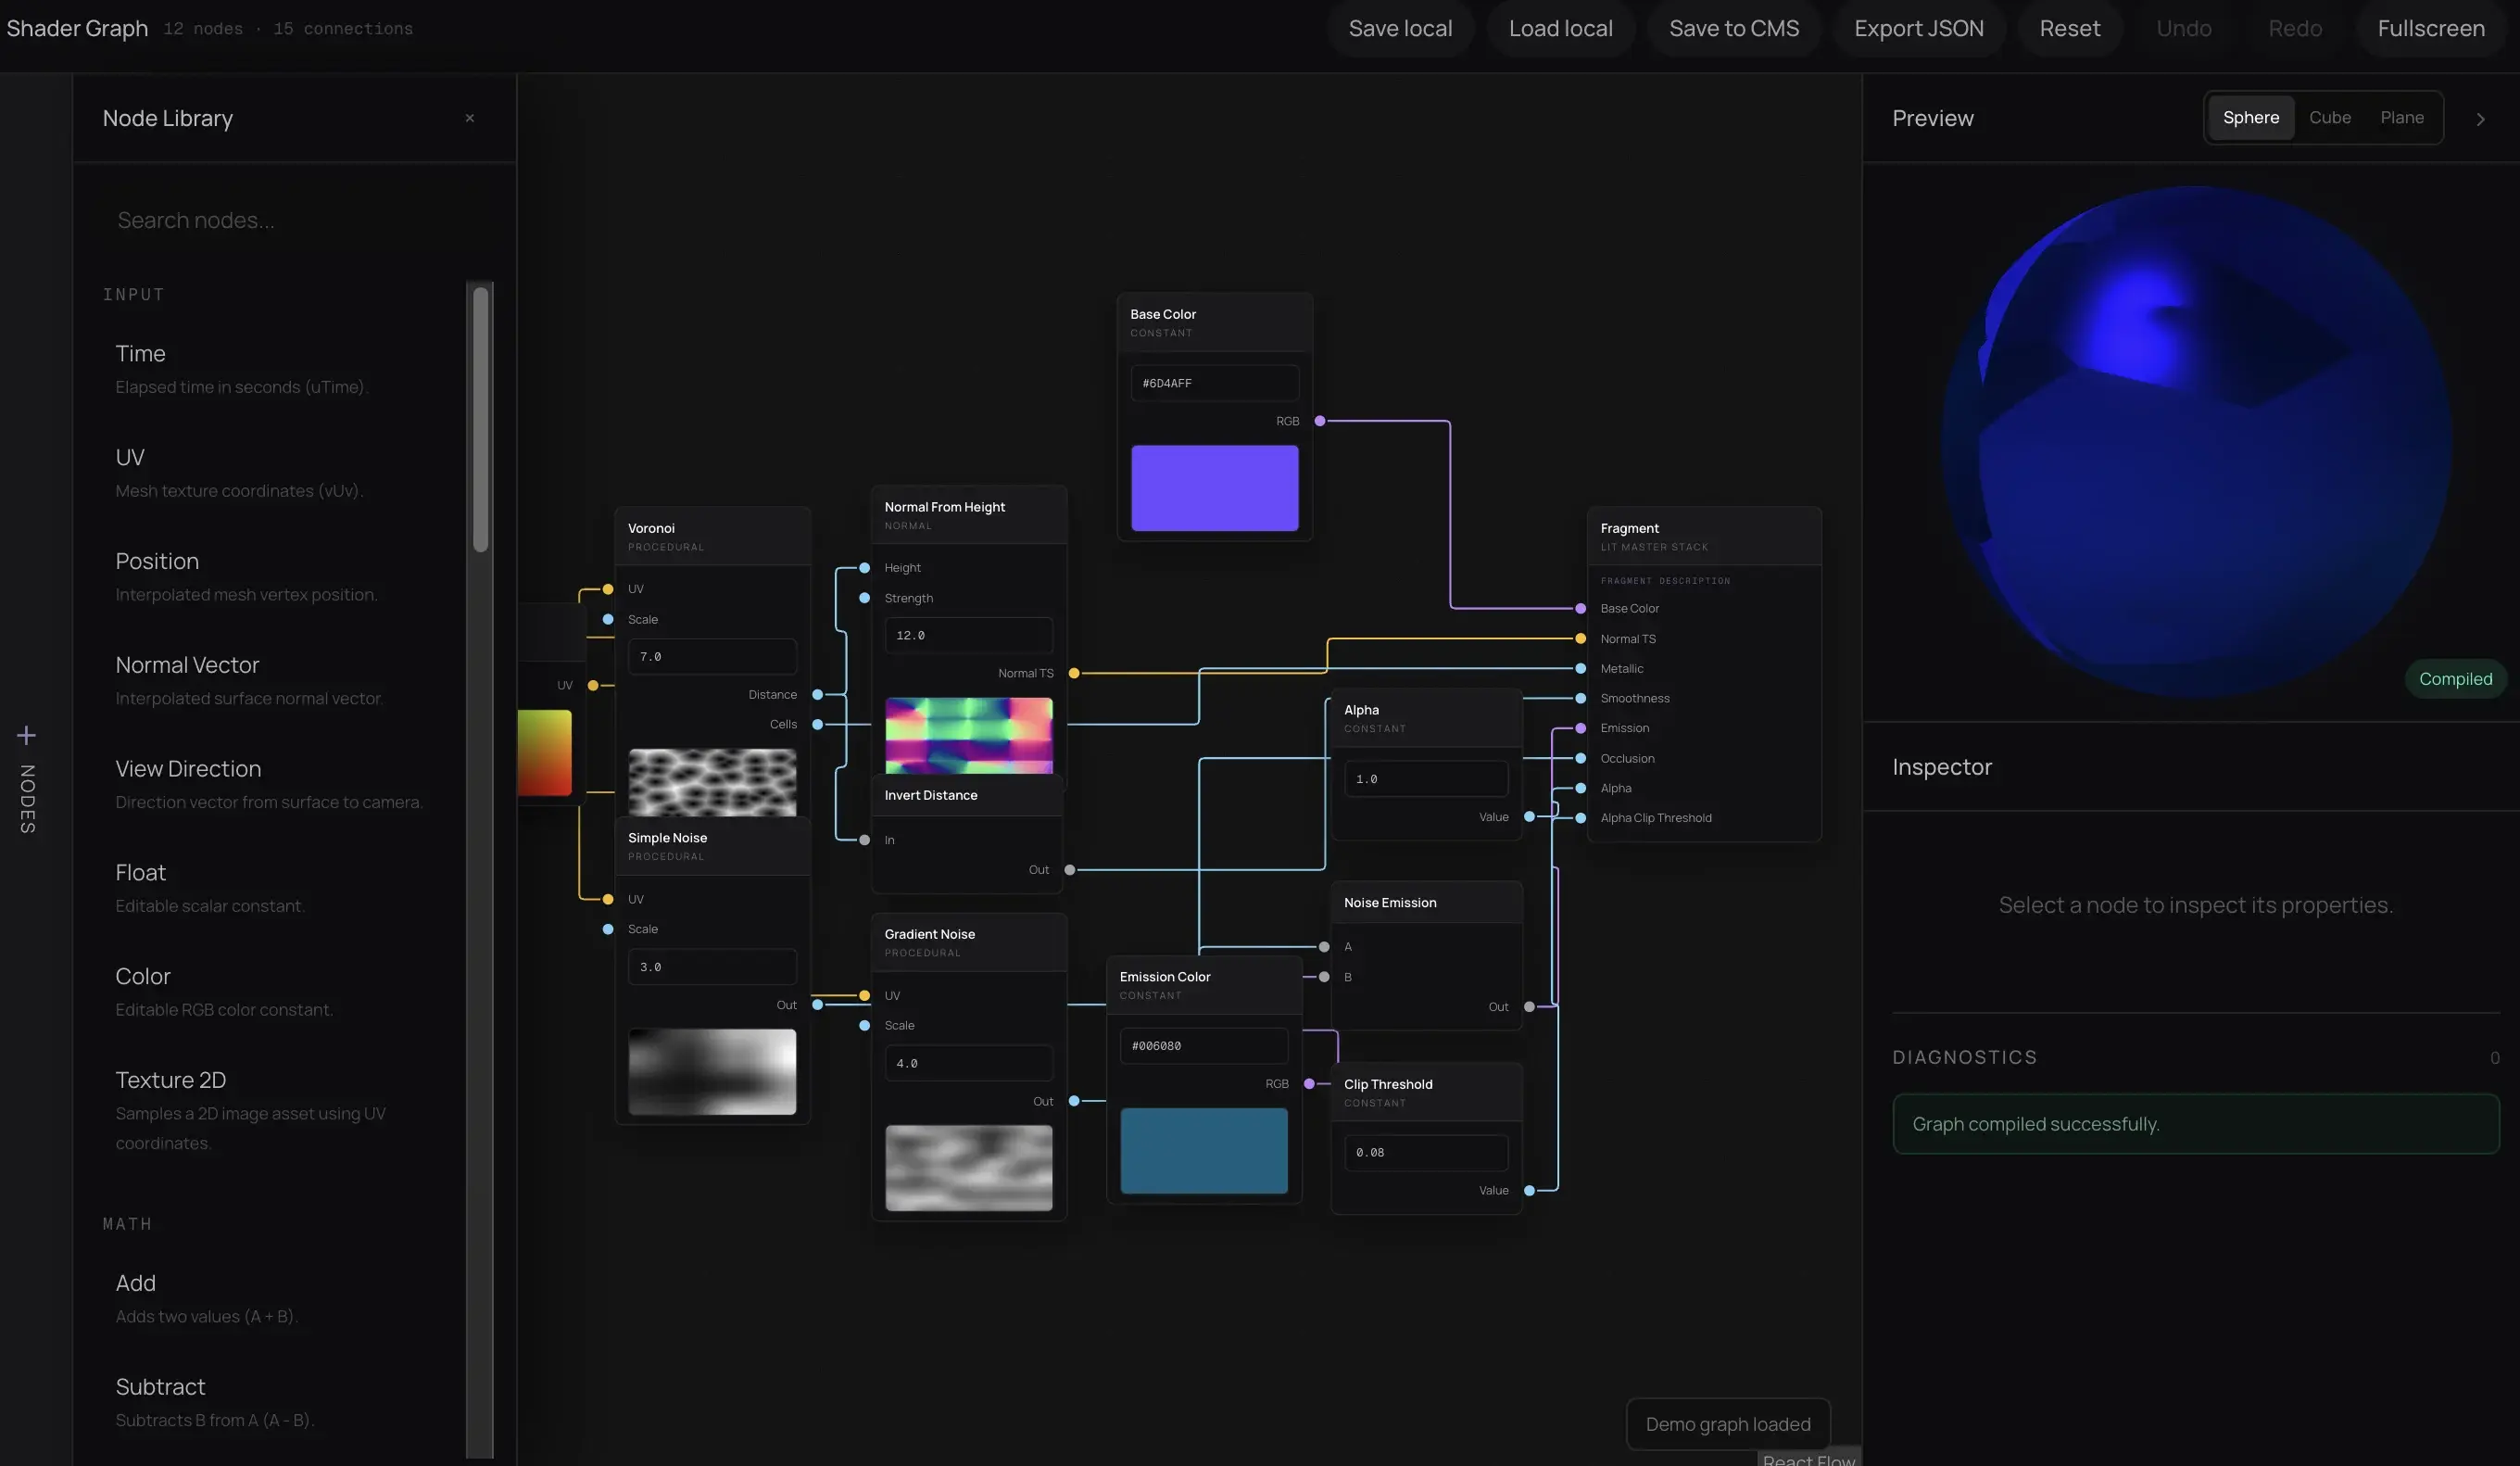Click Fragment Alpha Clip Threshold port
The image size is (2520, 1466).
click(1580, 818)
